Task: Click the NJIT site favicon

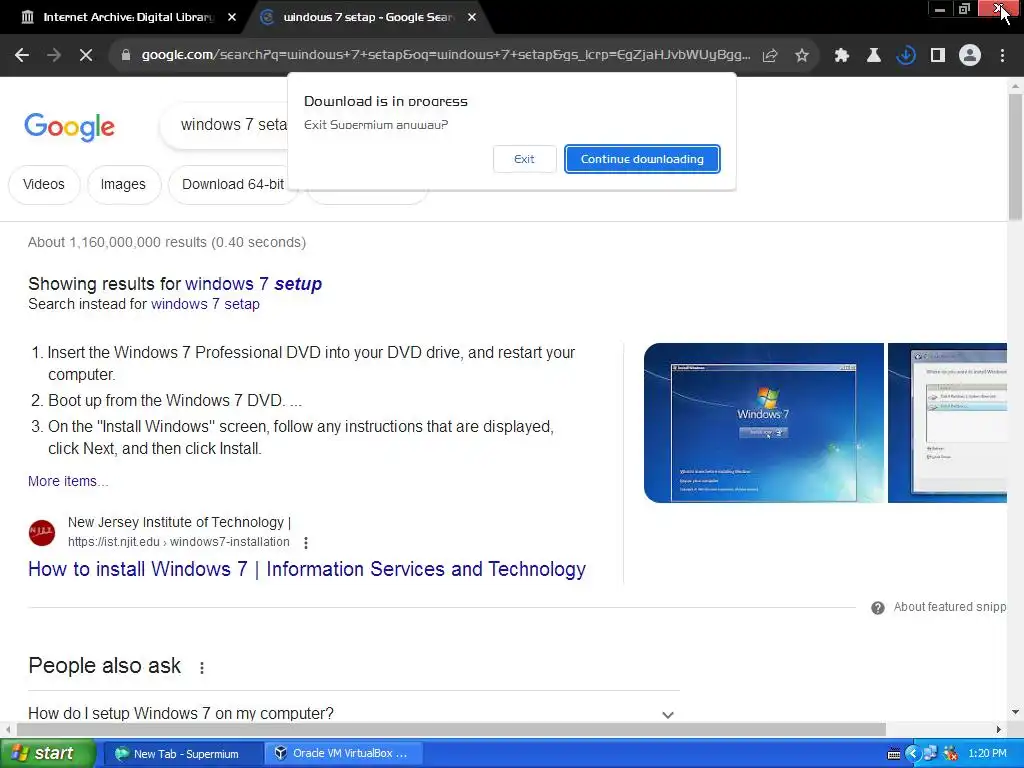Action: click(x=42, y=532)
